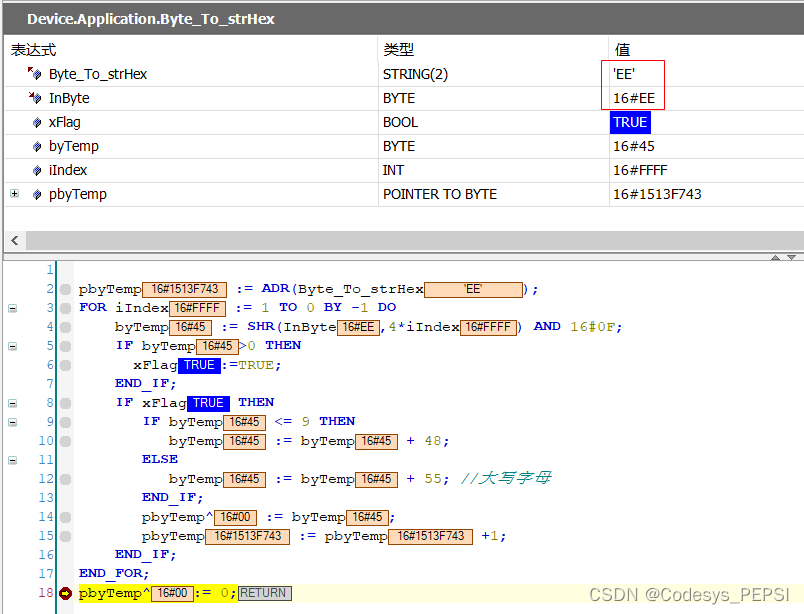Screen dimensions: 804x614
Task: Toggle breakpoint dot on line 6
Action: (x=65, y=365)
